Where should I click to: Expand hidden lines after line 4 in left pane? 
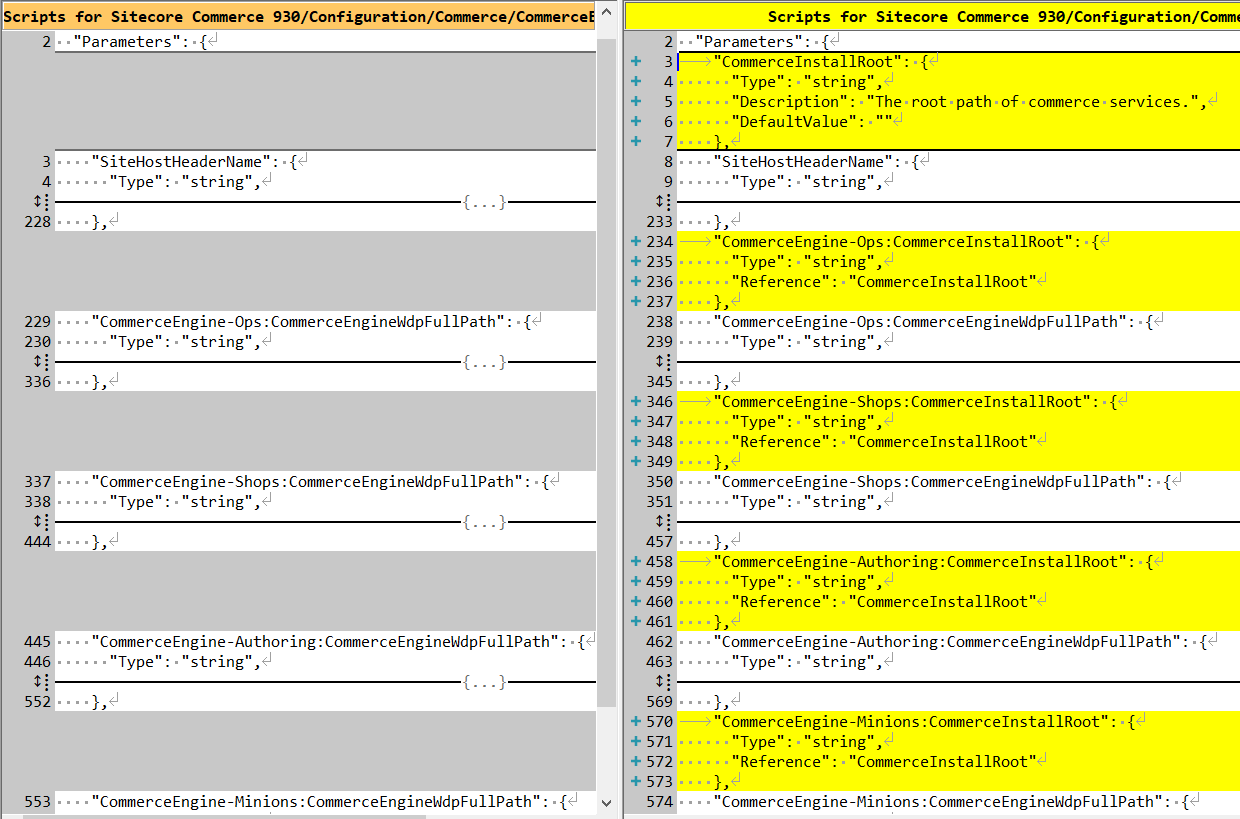tap(40, 202)
